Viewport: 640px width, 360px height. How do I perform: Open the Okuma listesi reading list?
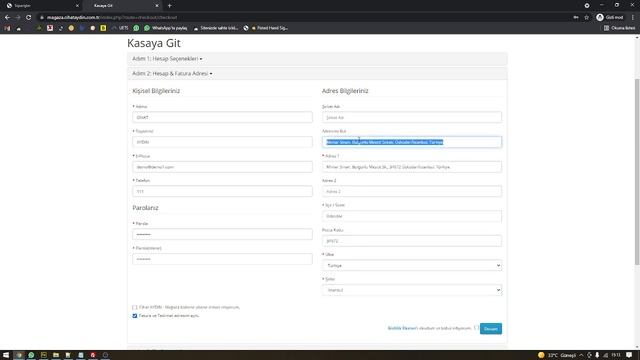click(x=619, y=28)
